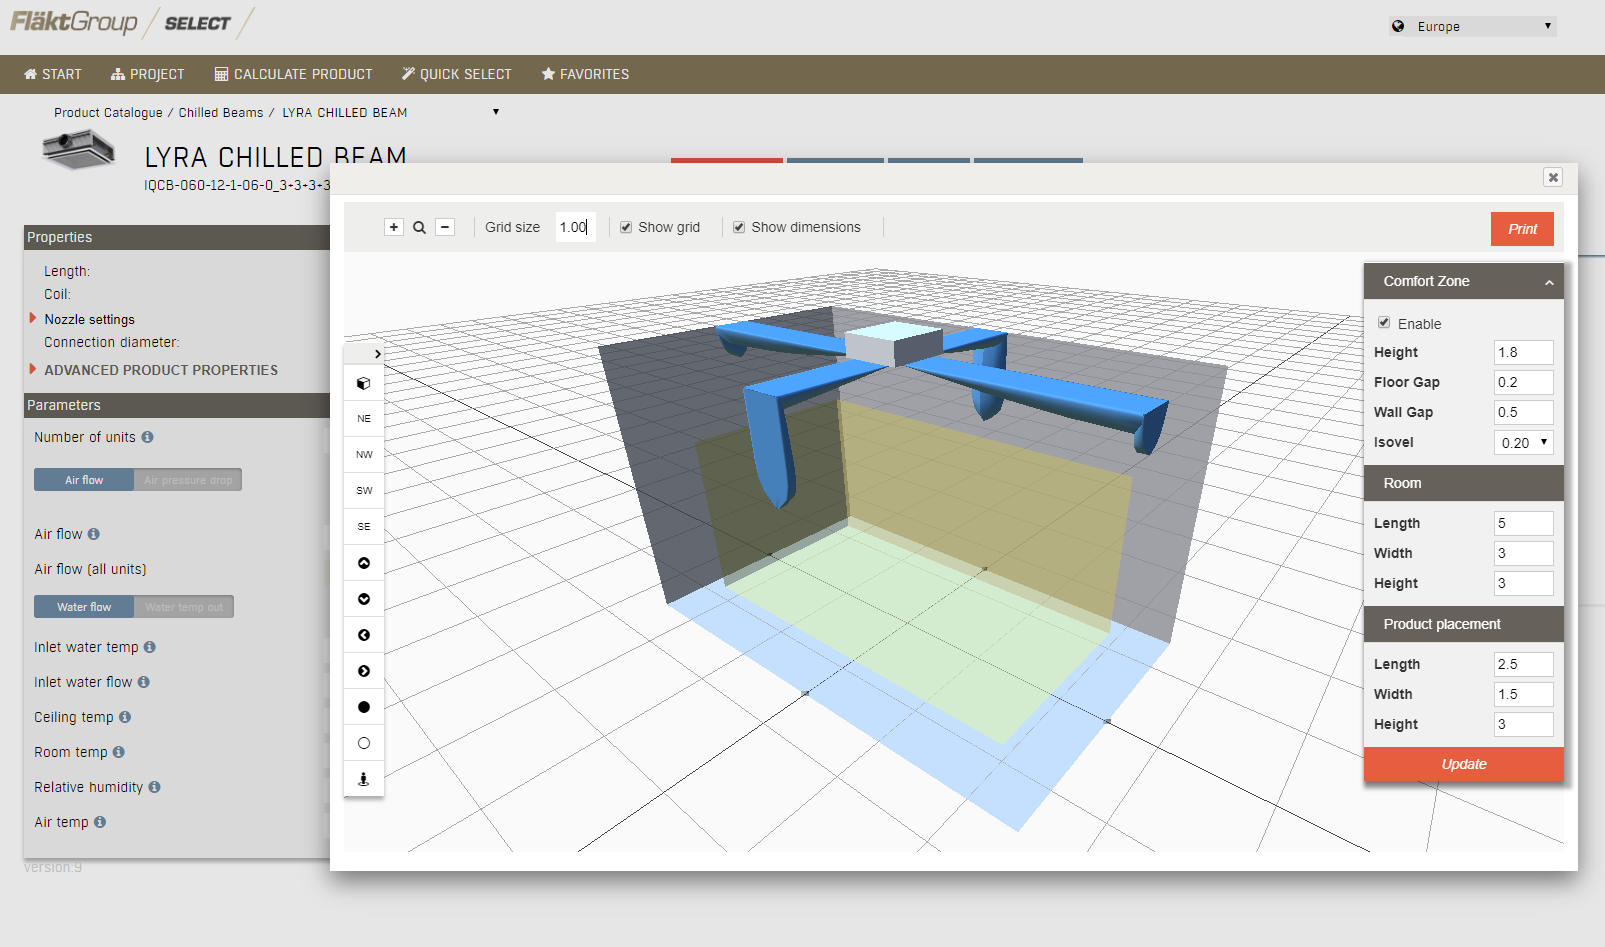Click the down-arrow circle view icon

coord(364,599)
